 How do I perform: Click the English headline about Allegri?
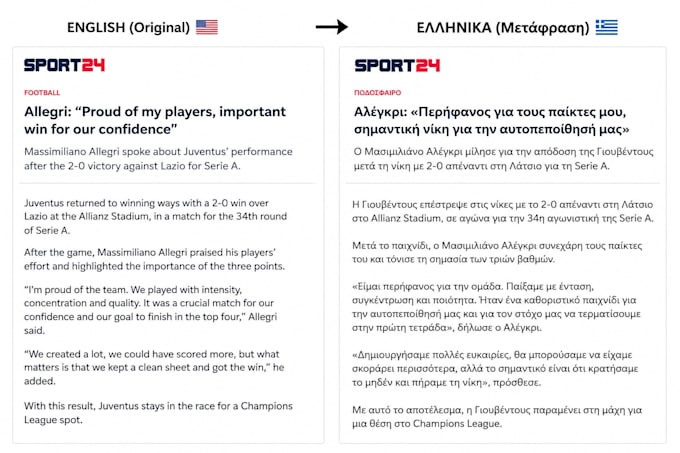155,121
